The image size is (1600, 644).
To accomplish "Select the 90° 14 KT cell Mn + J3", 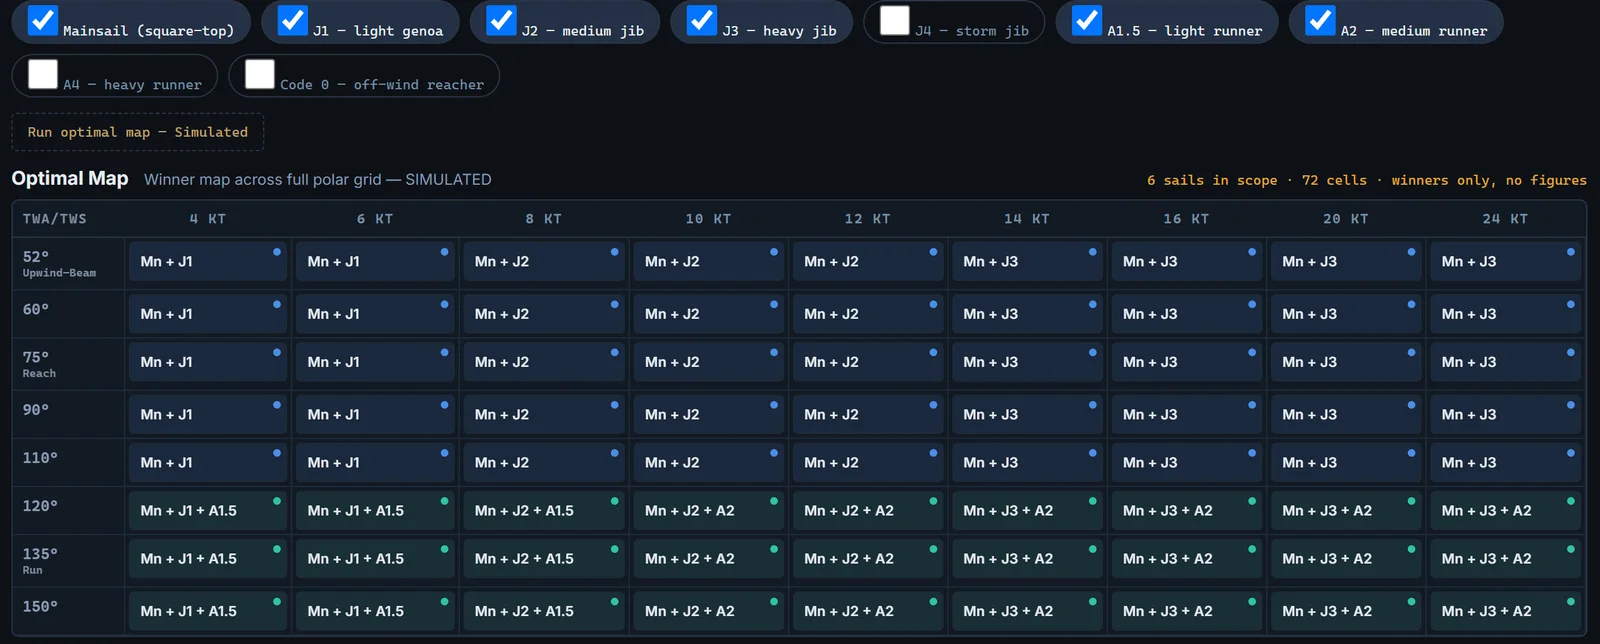I will pyautogui.click(x=1027, y=414).
